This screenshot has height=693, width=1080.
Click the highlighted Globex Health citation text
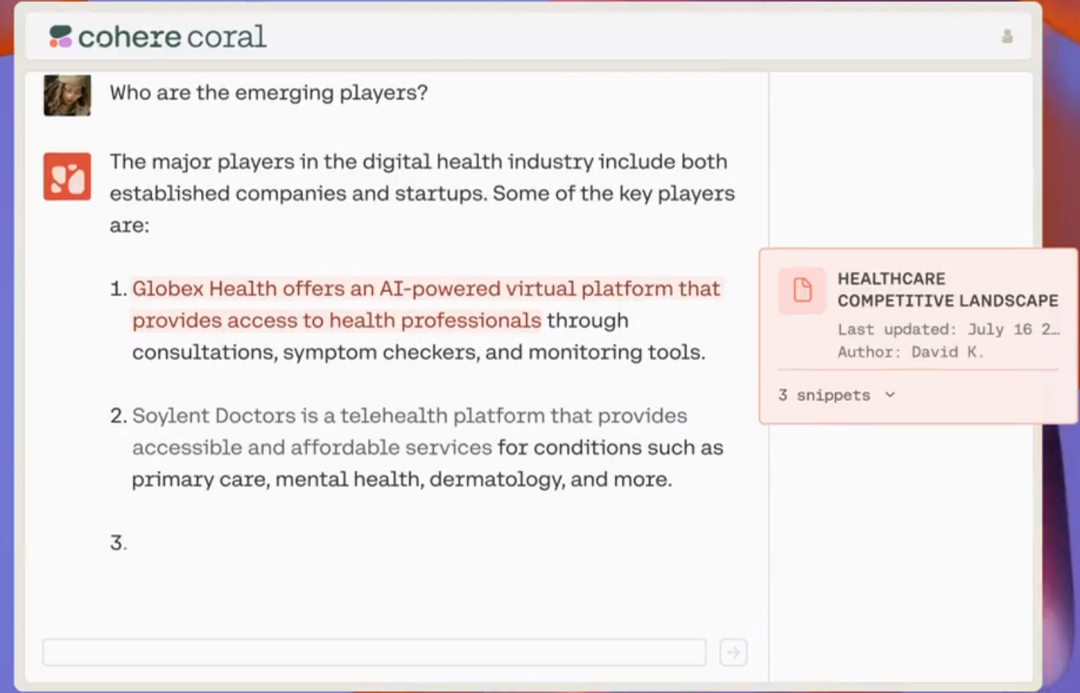[x=426, y=304]
